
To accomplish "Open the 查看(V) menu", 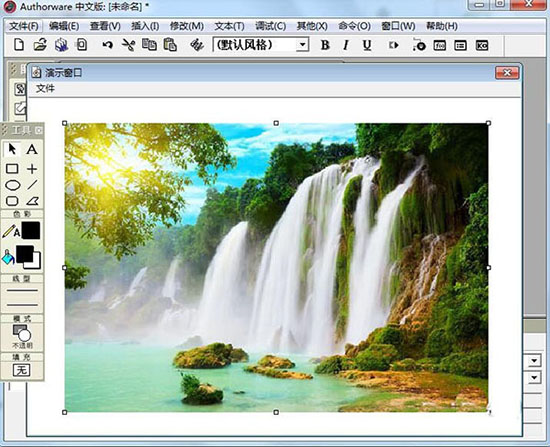I will click(x=105, y=26).
